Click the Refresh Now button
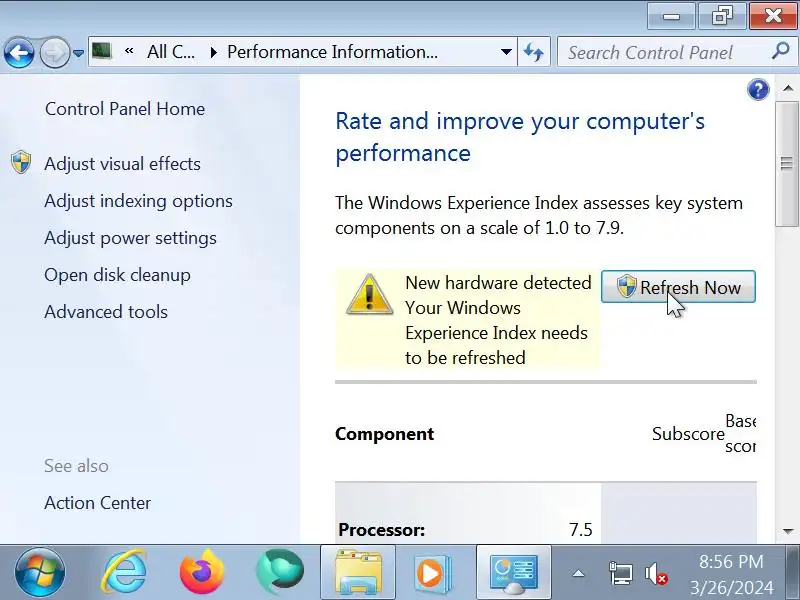The height and width of the screenshot is (600, 800). (x=678, y=287)
